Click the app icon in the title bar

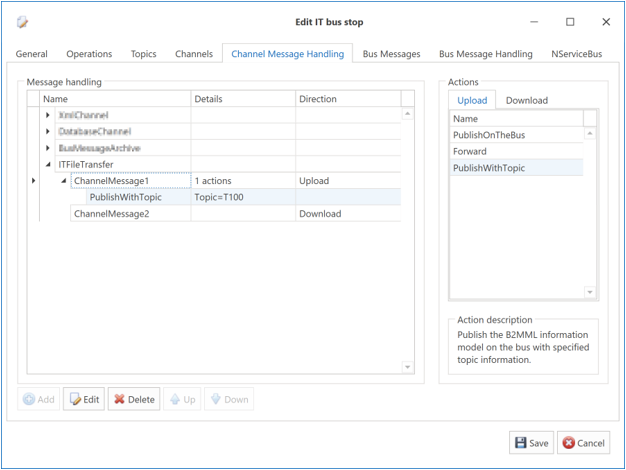(23, 21)
